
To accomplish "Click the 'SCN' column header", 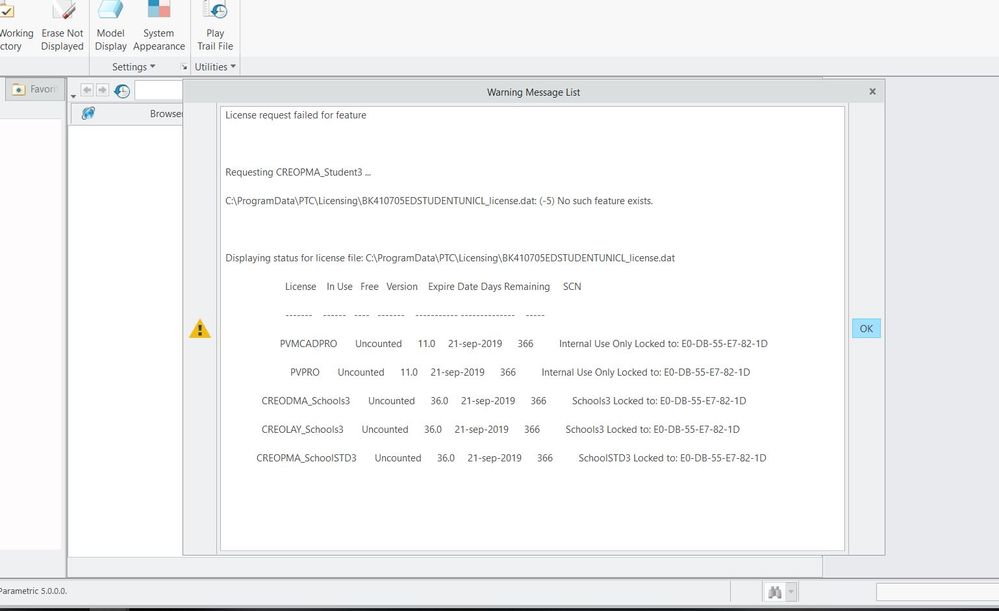I will [572, 287].
